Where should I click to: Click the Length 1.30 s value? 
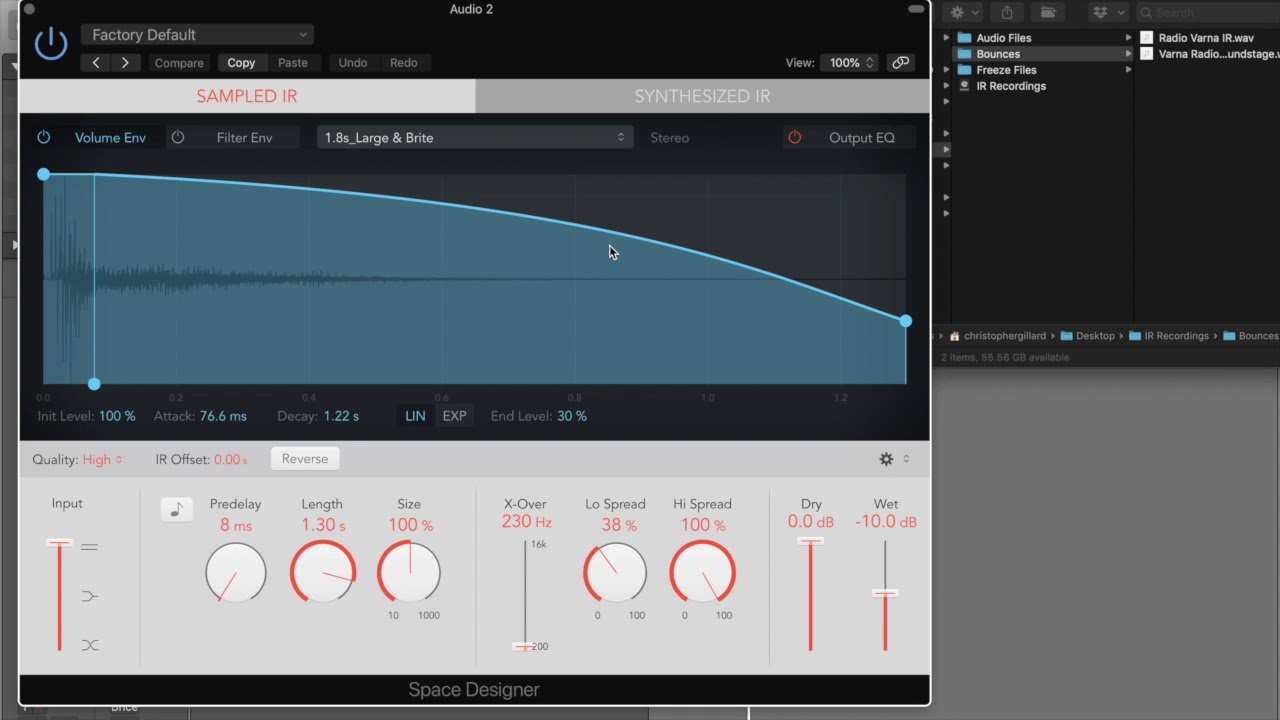click(323, 525)
